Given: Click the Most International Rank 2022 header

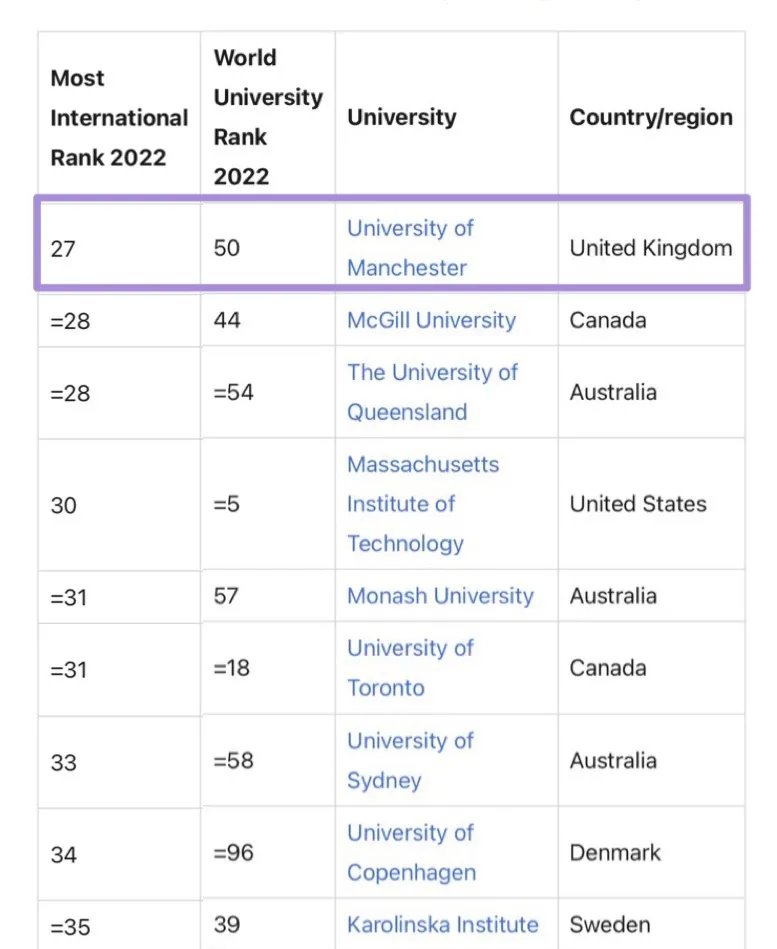Looking at the screenshot, I should point(119,117).
